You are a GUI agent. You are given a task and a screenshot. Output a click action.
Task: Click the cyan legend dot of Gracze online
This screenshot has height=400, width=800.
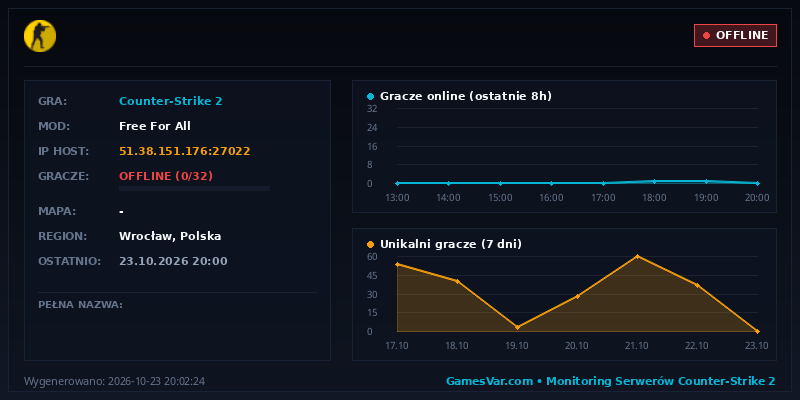pos(370,96)
